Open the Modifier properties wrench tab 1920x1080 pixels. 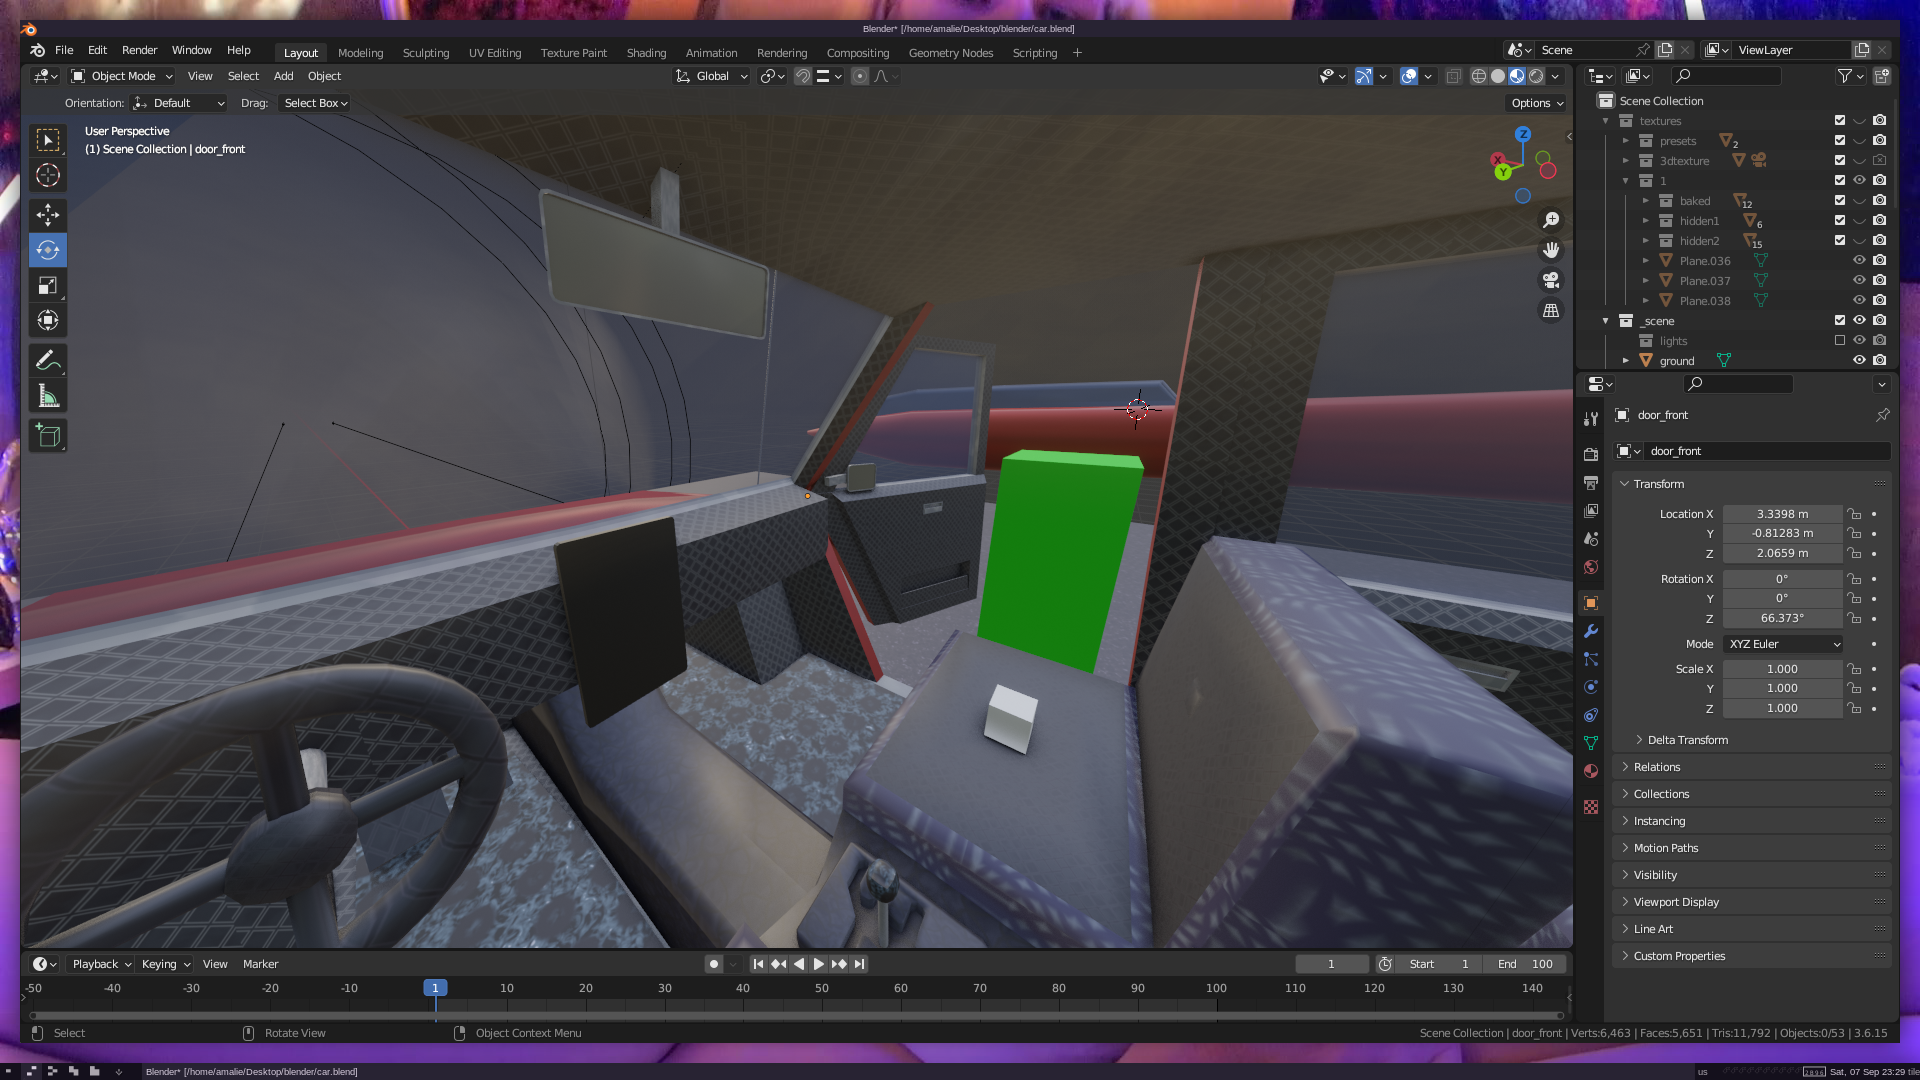coord(1591,631)
